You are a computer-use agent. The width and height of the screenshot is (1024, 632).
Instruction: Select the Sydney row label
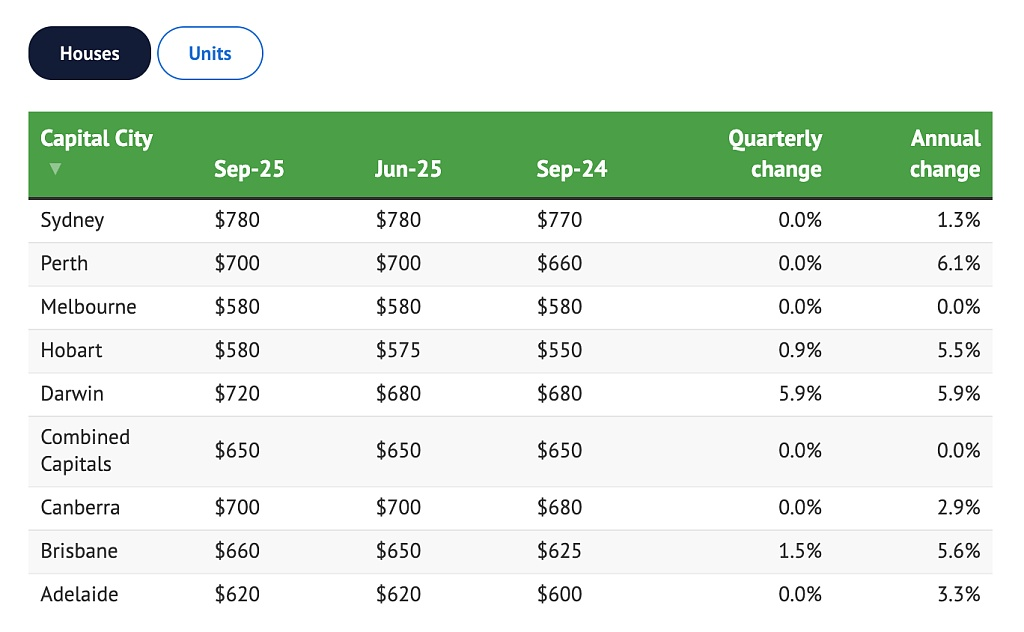click(x=72, y=220)
